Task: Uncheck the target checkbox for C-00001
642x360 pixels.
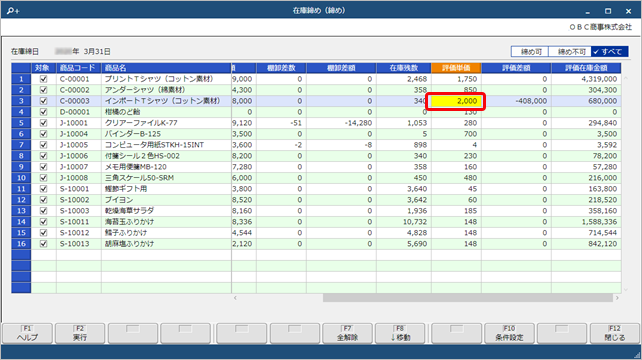Action: click(x=43, y=79)
